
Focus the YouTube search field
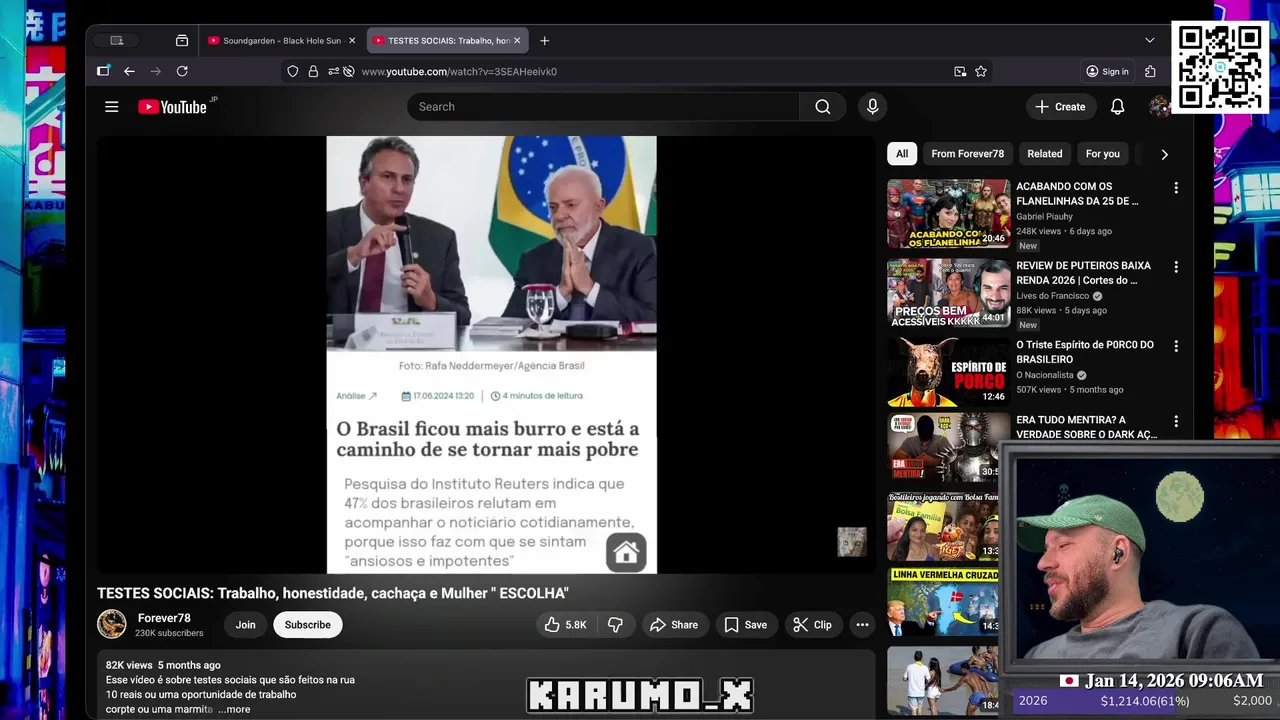point(603,107)
